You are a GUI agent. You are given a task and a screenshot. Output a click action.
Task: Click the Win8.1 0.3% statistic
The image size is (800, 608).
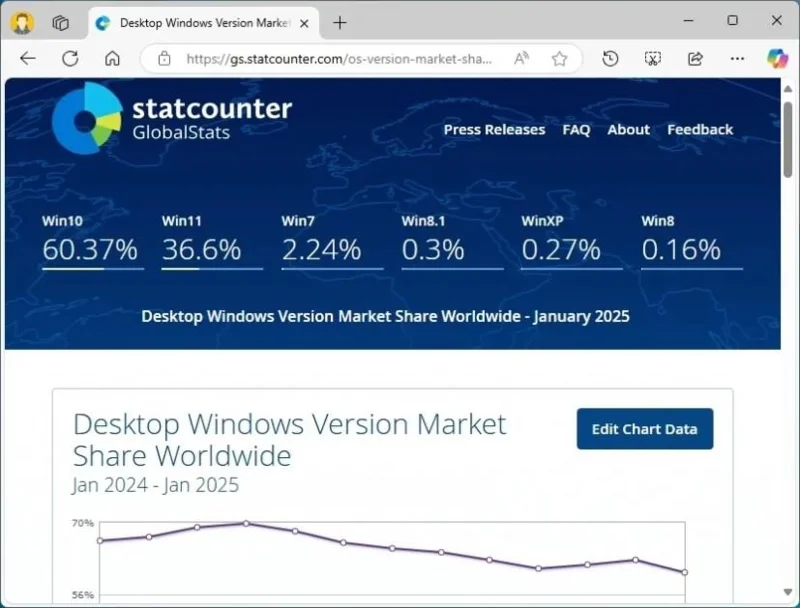coord(452,242)
